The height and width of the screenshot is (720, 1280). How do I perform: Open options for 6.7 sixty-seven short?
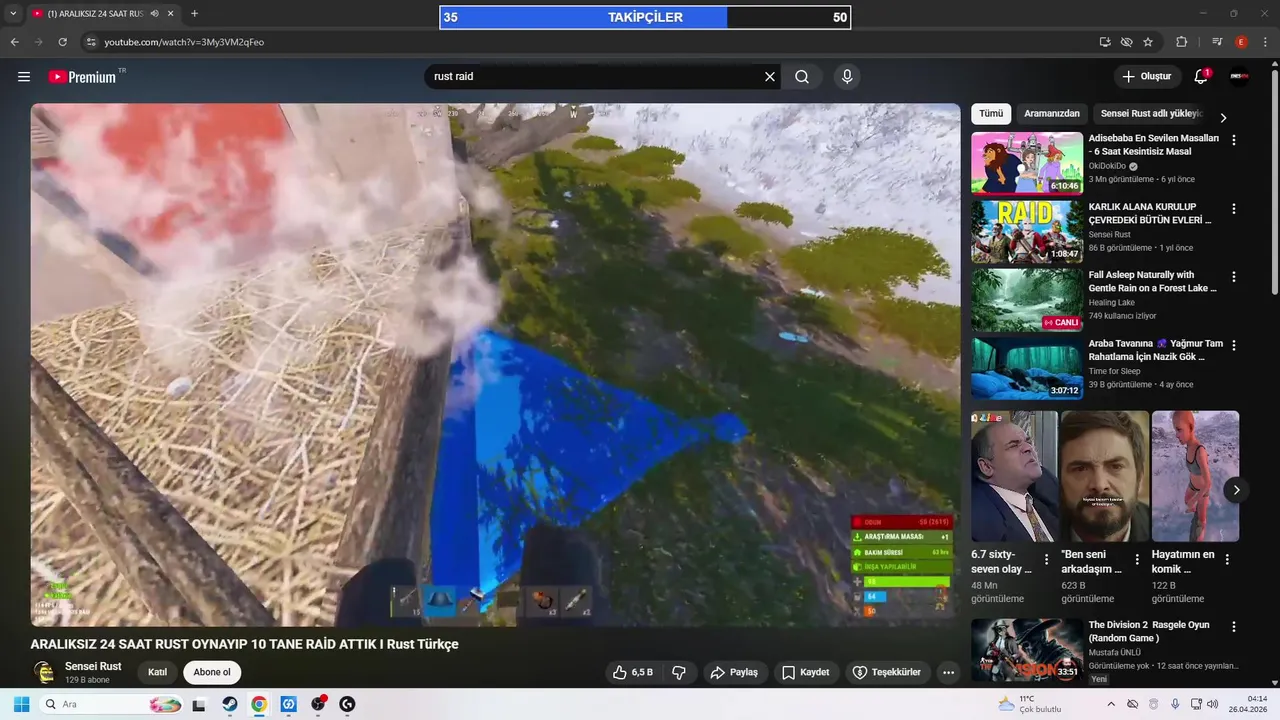[x=1047, y=560]
